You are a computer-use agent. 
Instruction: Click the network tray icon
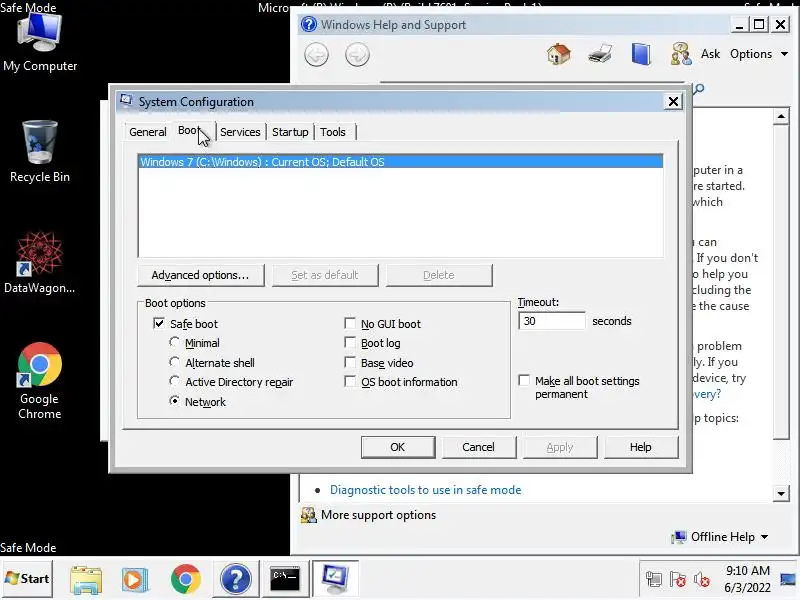(x=654, y=580)
